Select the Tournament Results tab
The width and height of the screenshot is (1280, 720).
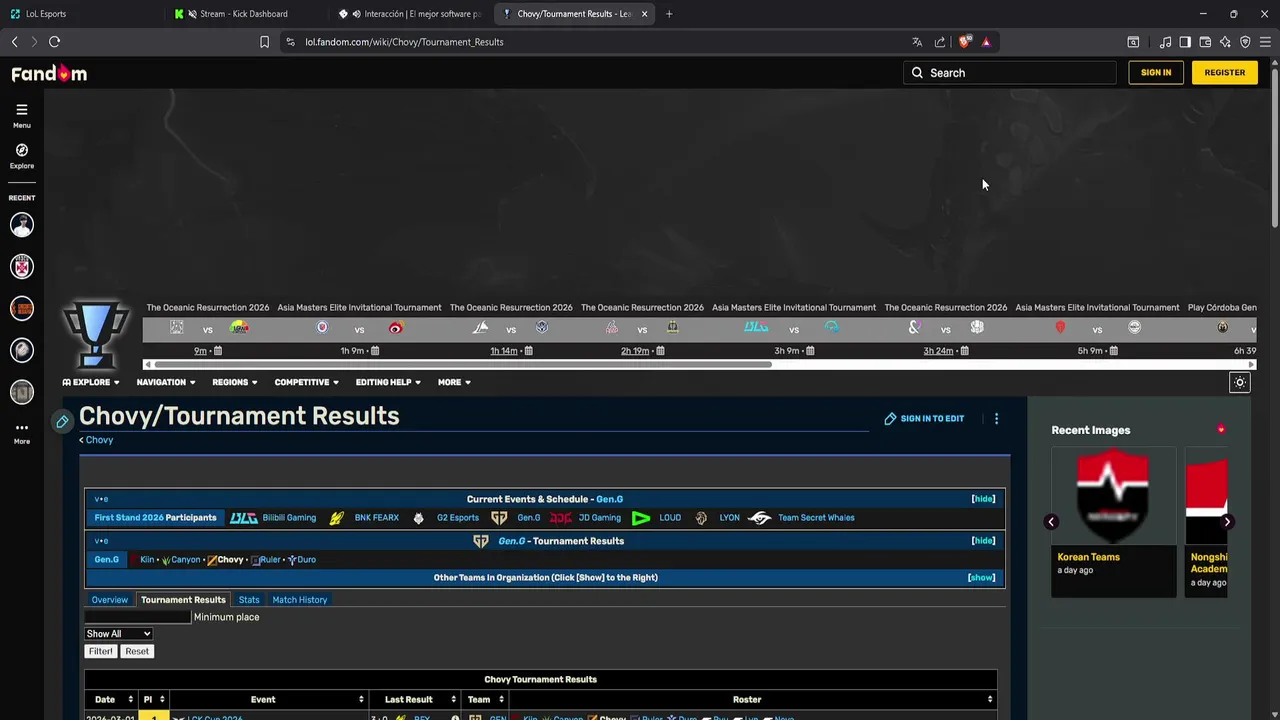tap(183, 600)
